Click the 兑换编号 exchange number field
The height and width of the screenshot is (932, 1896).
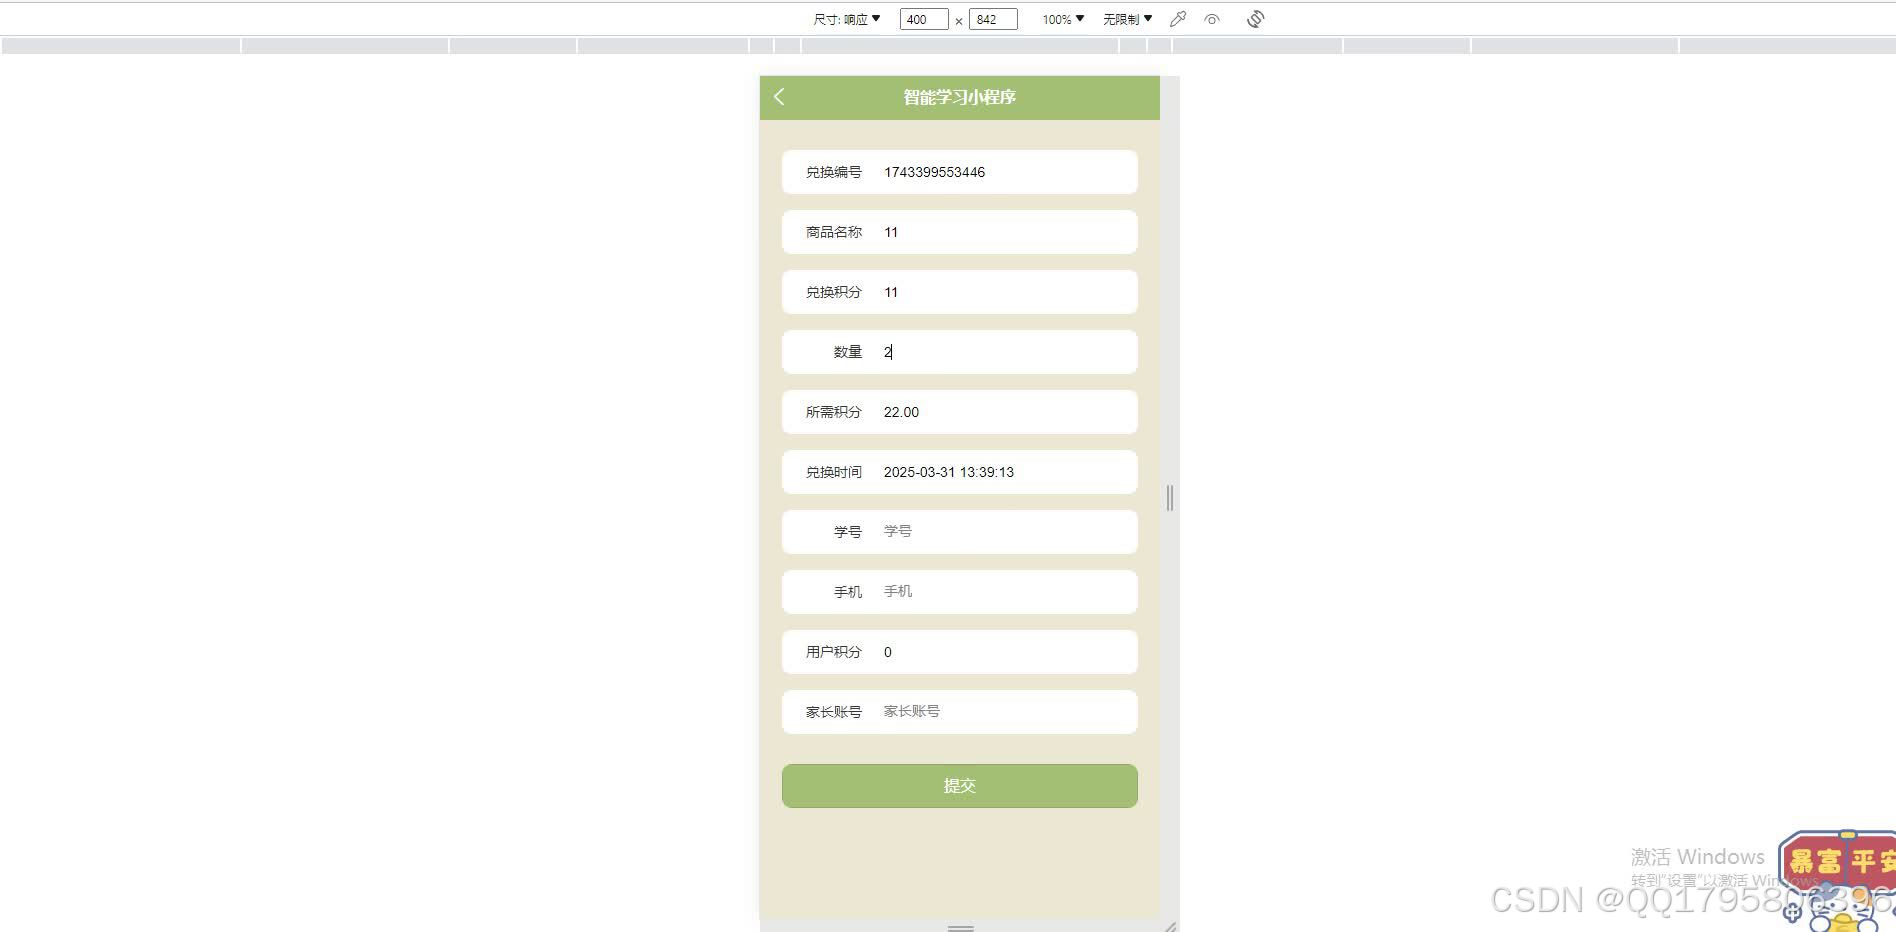click(959, 172)
